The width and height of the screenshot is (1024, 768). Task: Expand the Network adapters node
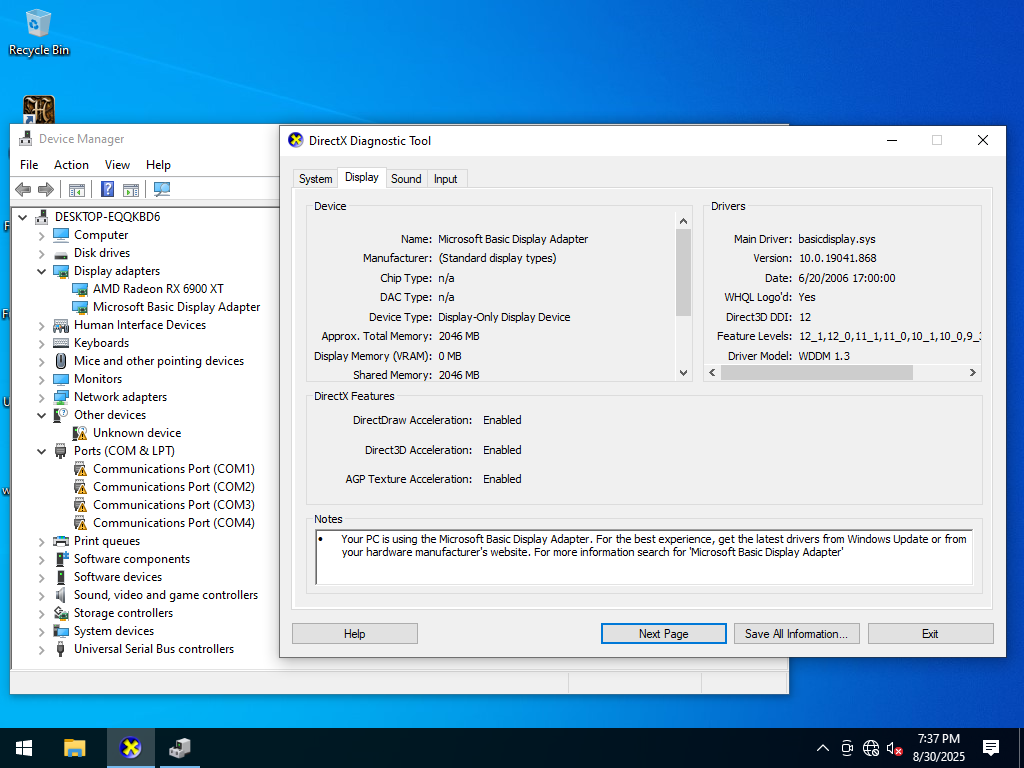point(42,397)
